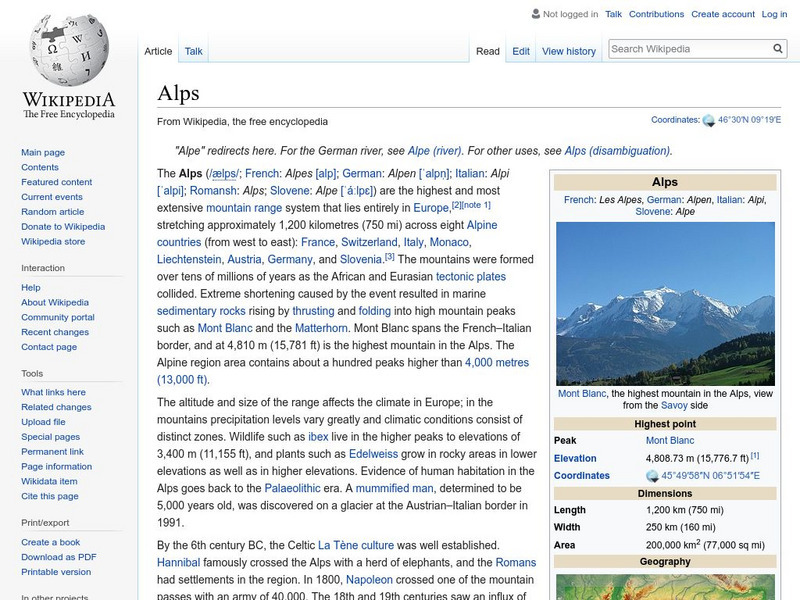Image resolution: width=800 pixels, height=600 pixels.
Task: Open the Help link
Action: coord(31,287)
